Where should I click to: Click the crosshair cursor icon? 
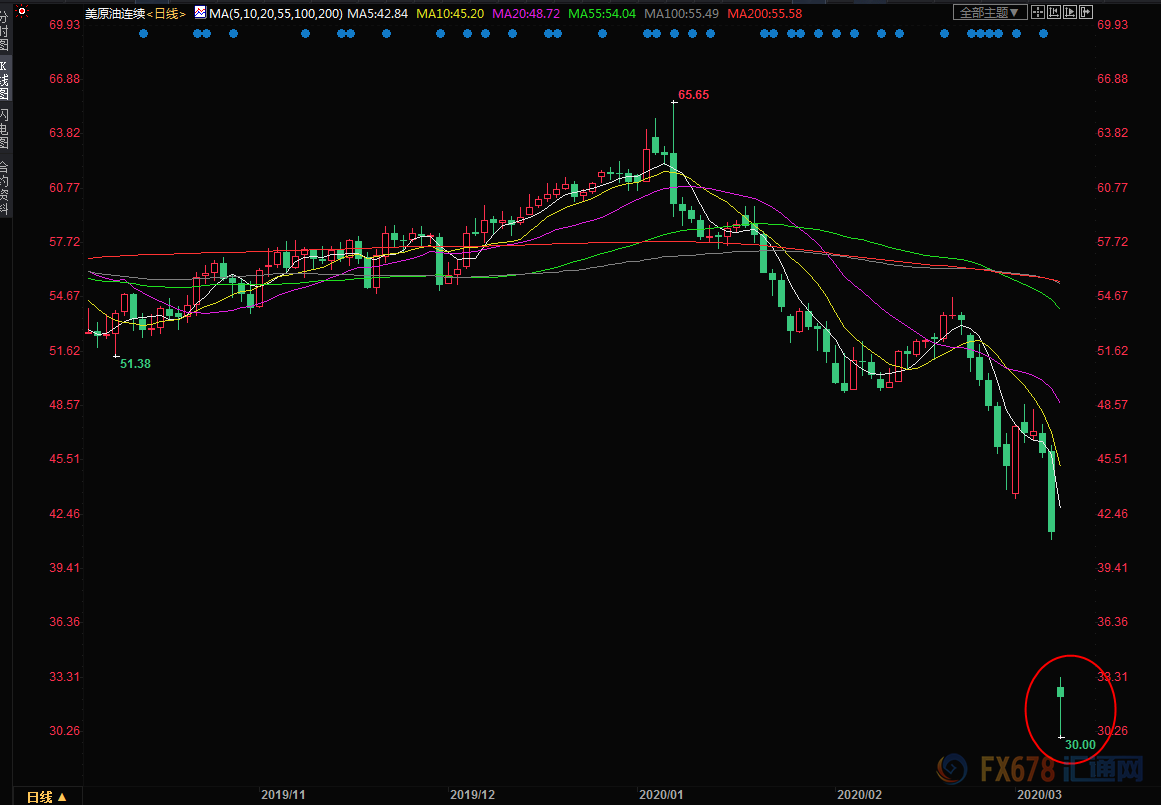(1038, 13)
